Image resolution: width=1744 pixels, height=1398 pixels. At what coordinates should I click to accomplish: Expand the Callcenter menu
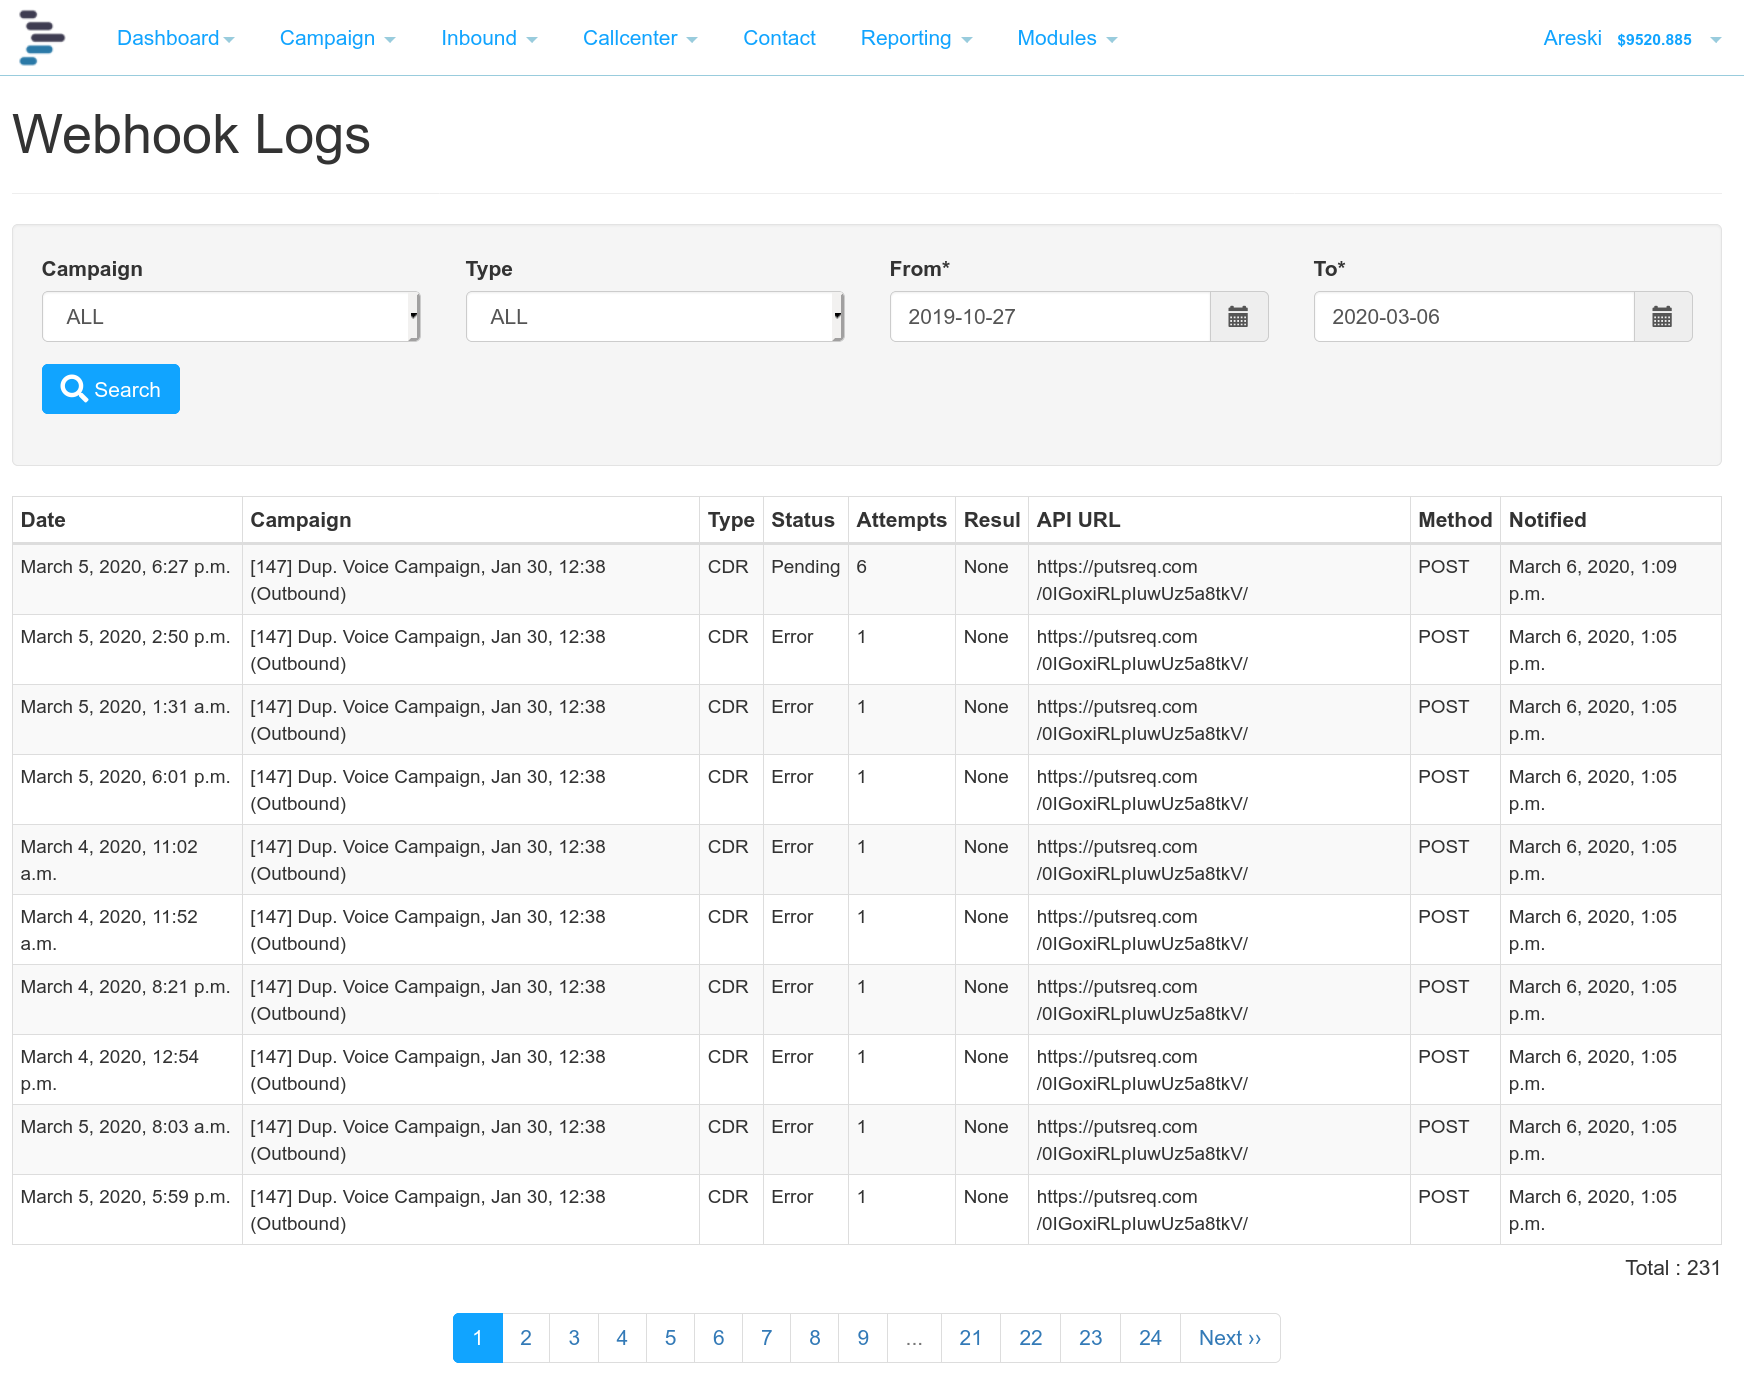click(x=640, y=38)
